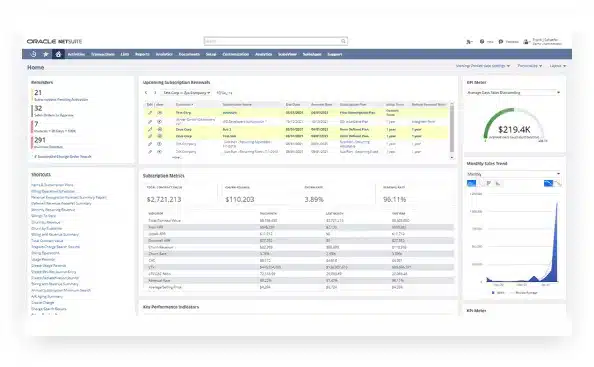Edit the Recurring Adjustable subscription row pencil

(150, 144)
